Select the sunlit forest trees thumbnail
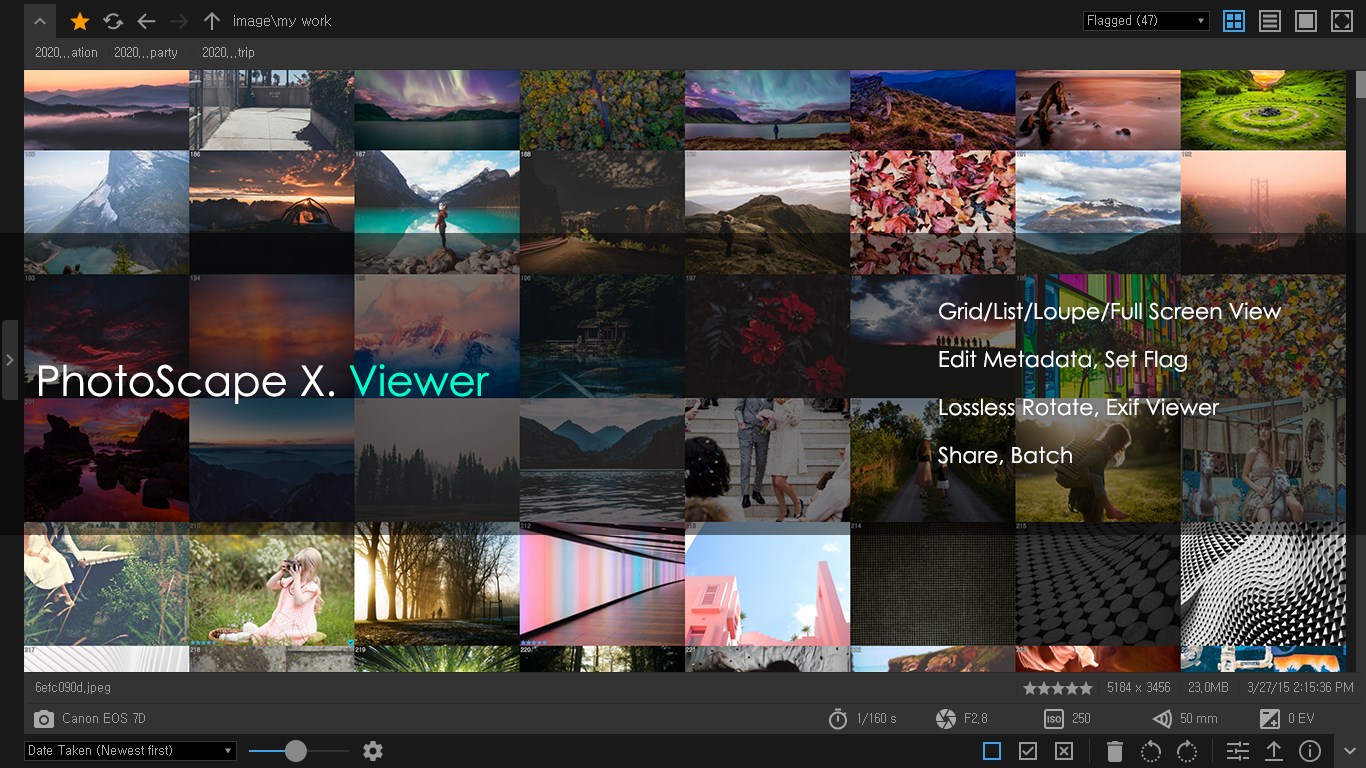The image size is (1366, 768). tap(437, 584)
